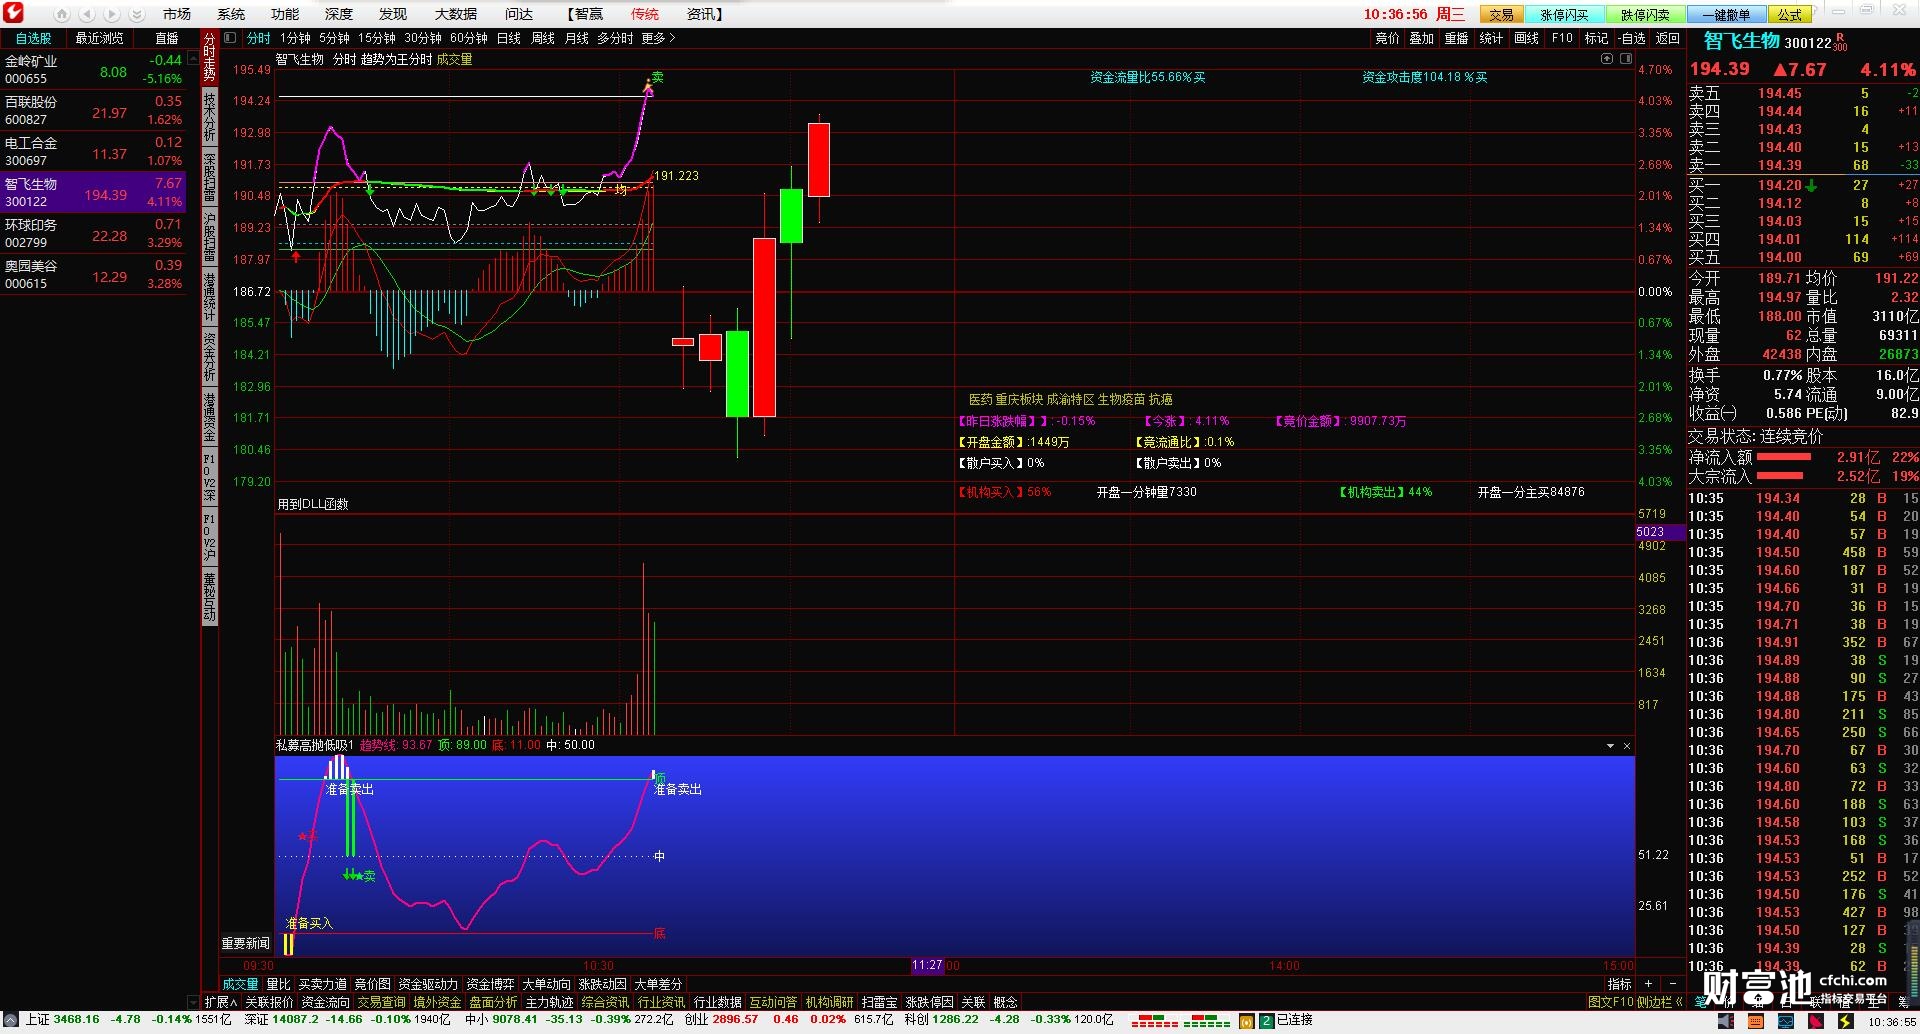The image size is (1920, 1034).
Task: Collapse sidebar via 侧边栏《 button
Action: click(x=1660, y=1002)
